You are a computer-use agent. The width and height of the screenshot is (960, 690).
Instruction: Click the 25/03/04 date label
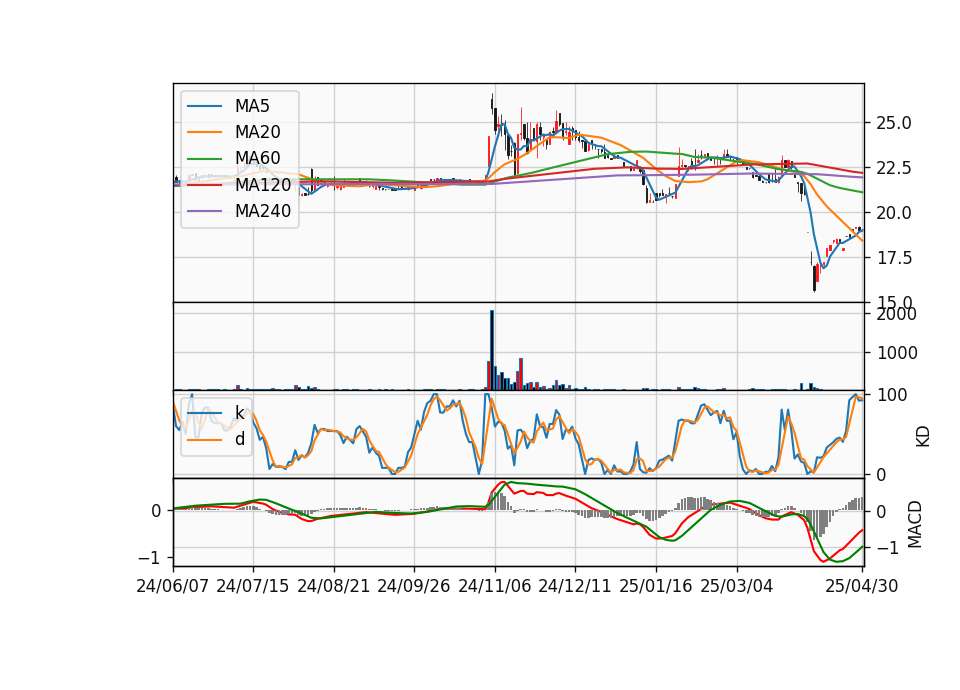pos(737,586)
